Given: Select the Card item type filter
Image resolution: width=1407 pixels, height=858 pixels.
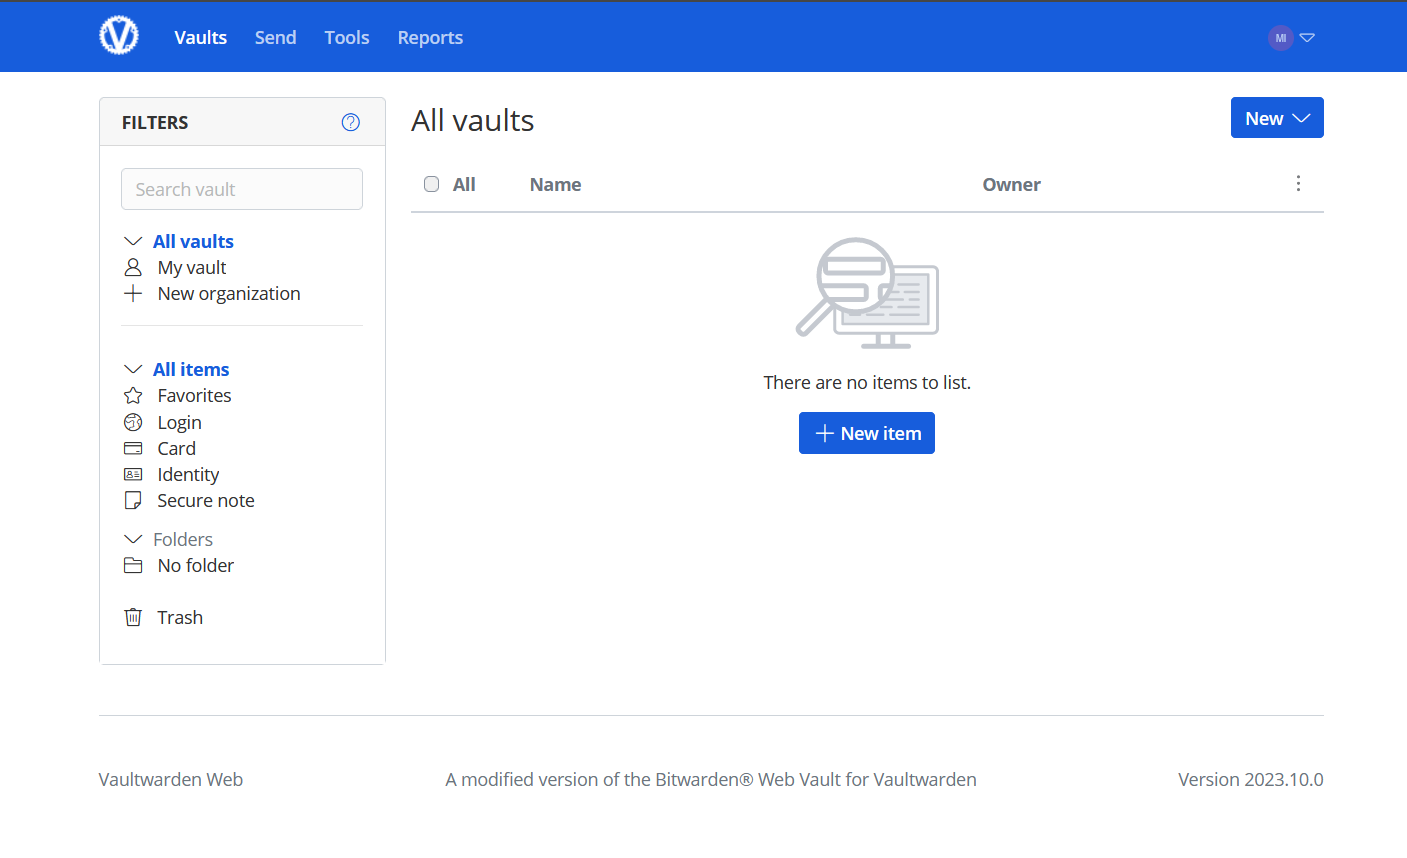Looking at the screenshot, I should coord(175,448).
